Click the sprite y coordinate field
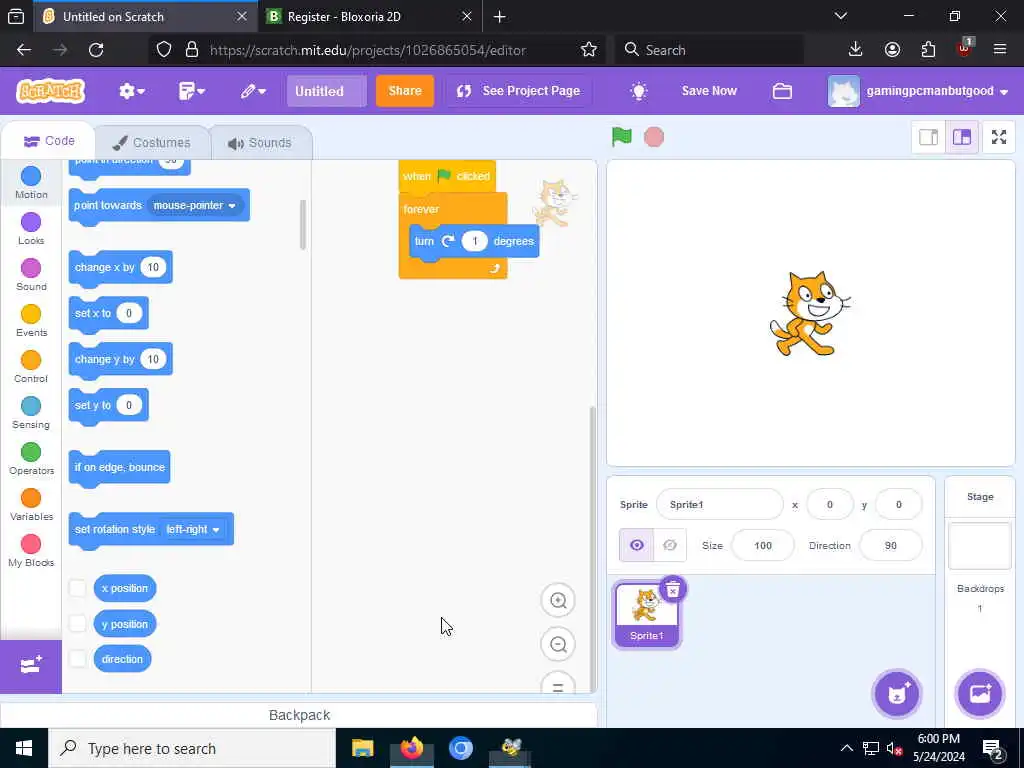Viewport: 1024px width, 768px height. click(899, 504)
